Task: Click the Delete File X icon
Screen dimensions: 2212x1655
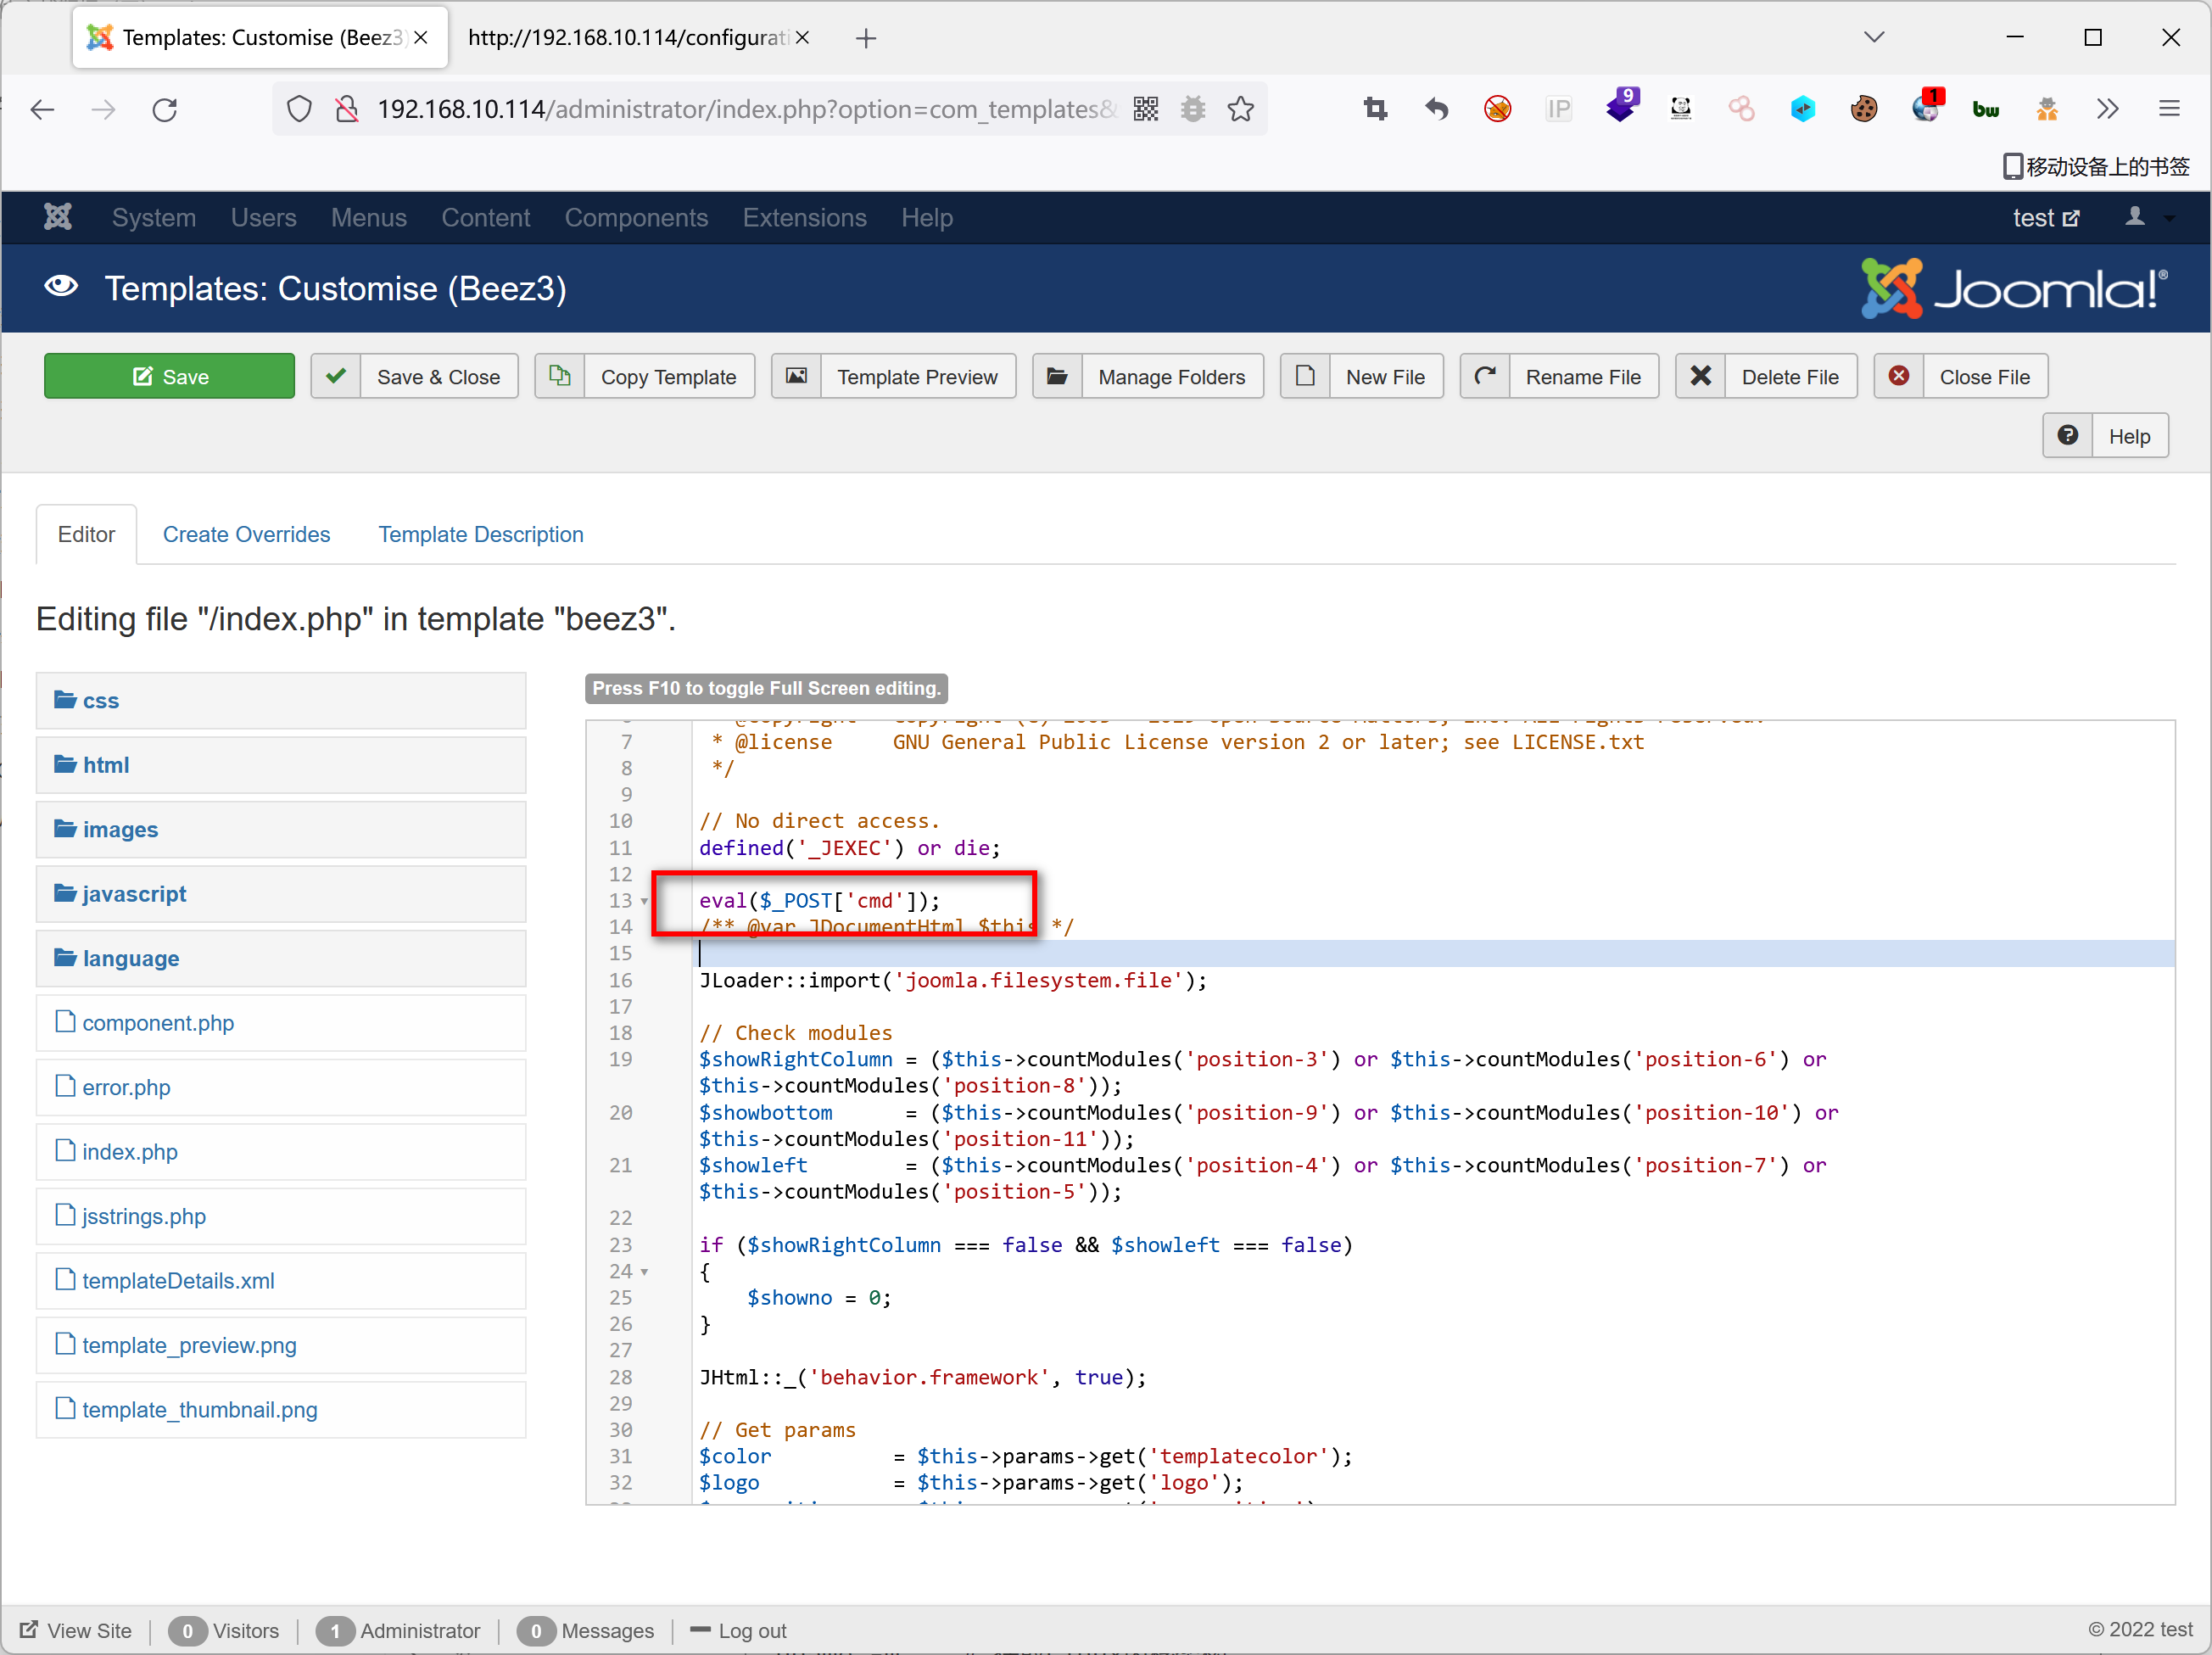Action: coord(1700,376)
